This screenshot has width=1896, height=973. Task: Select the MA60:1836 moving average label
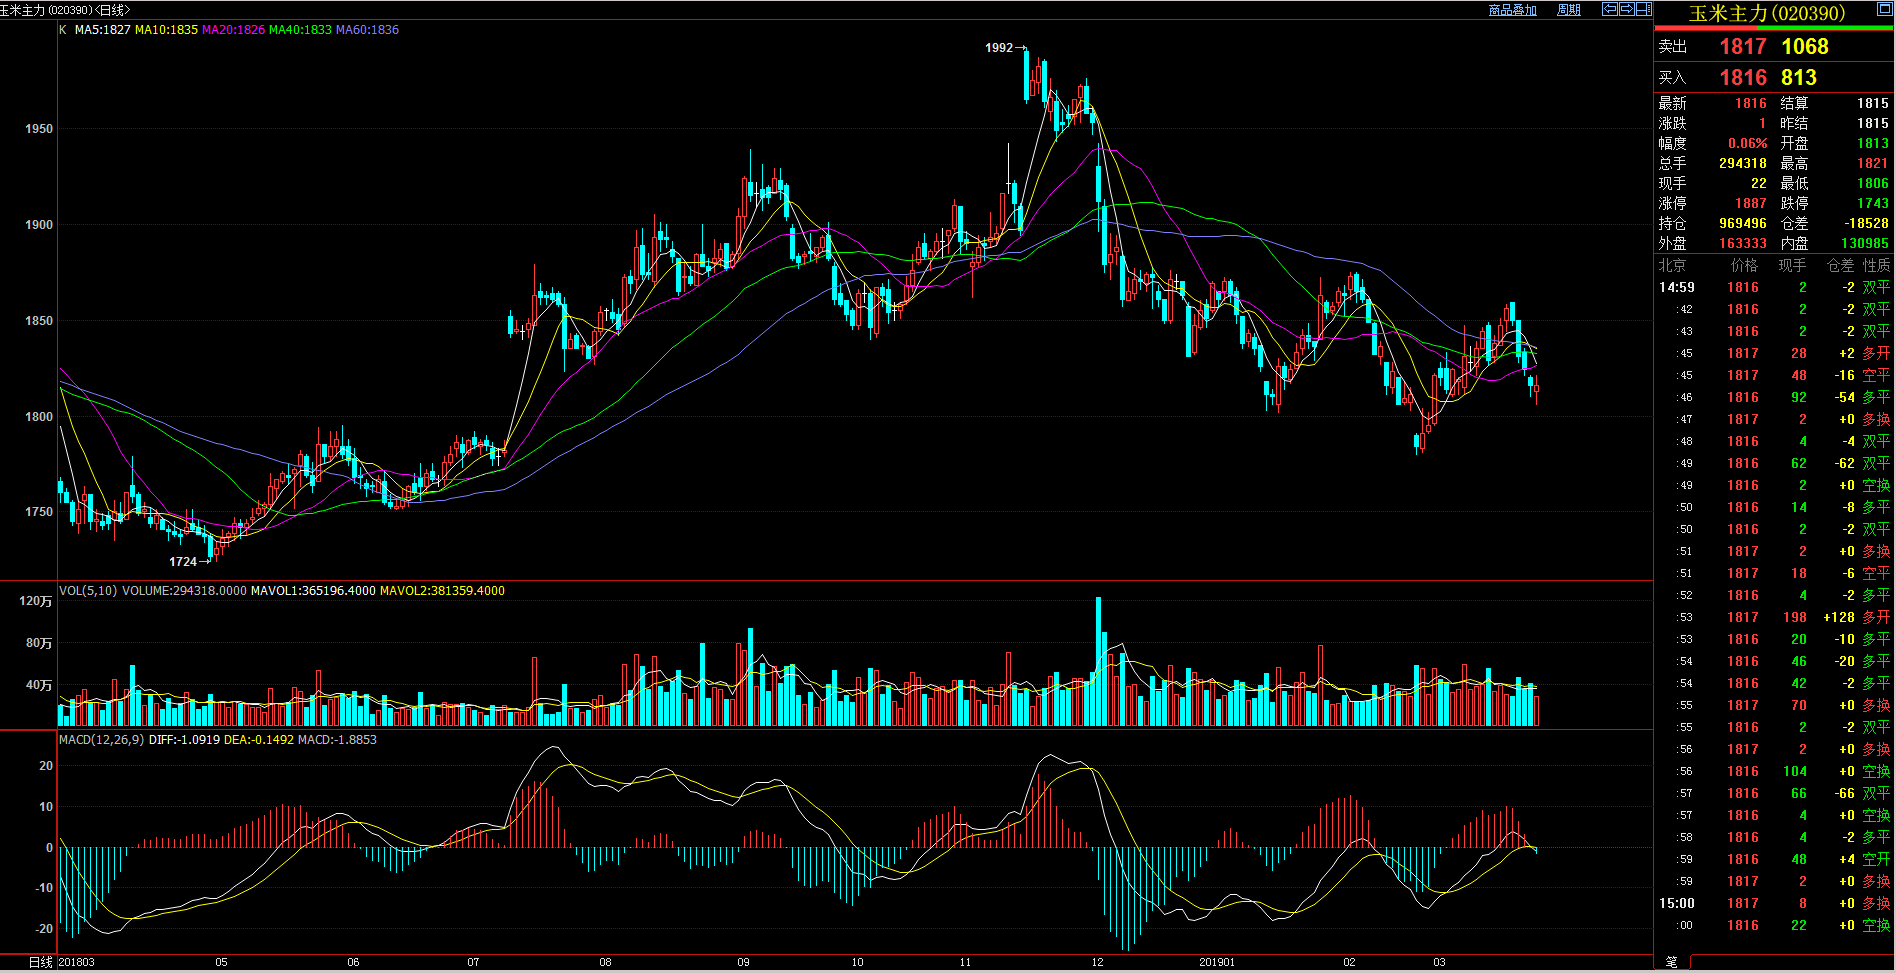click(367, 30)
